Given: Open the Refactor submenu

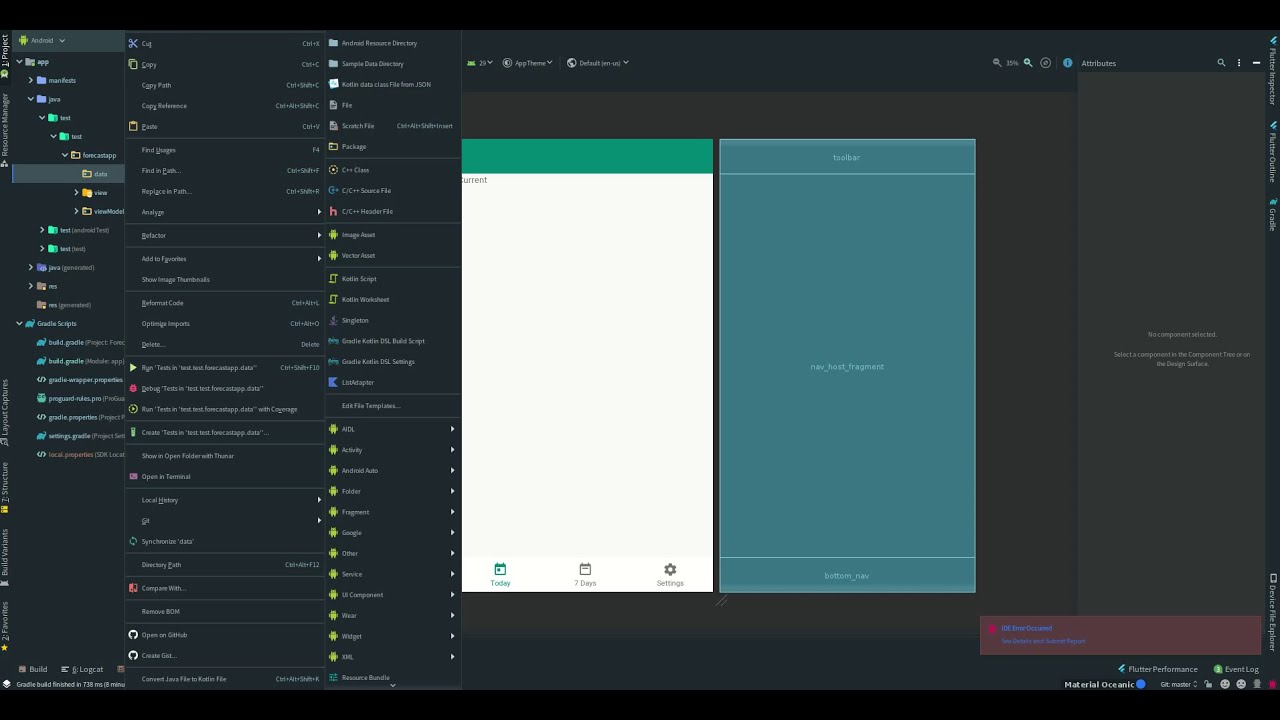Looking at the screenshot, I should pos(226,235).
